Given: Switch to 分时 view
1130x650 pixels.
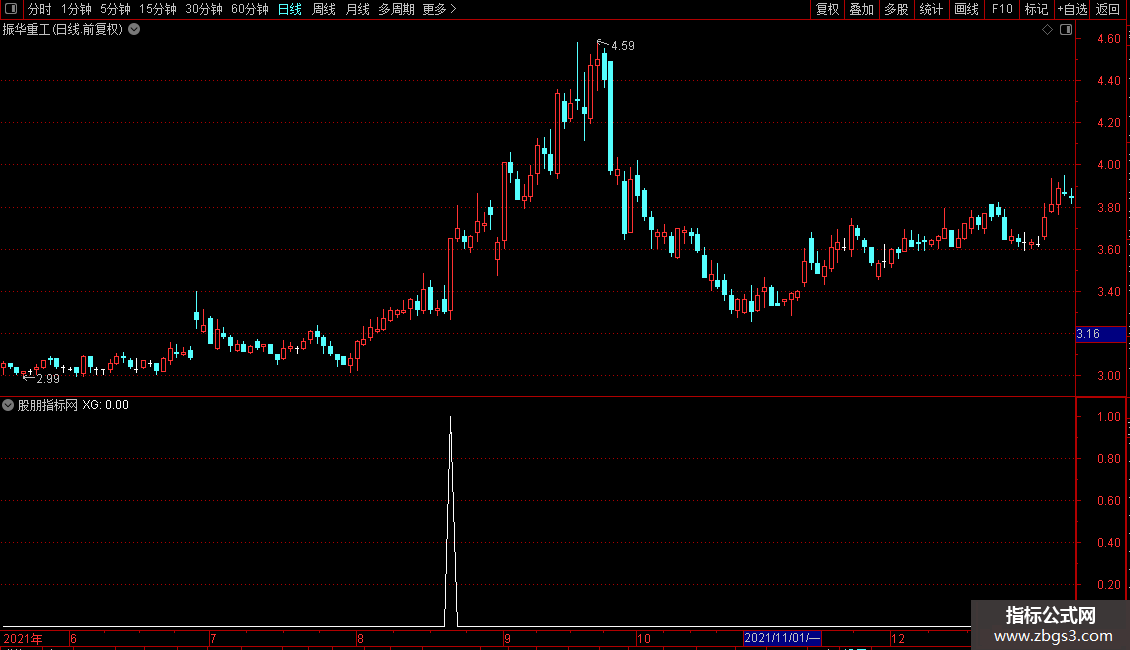Looking at the screenshot, I should [x=40, y=9].
